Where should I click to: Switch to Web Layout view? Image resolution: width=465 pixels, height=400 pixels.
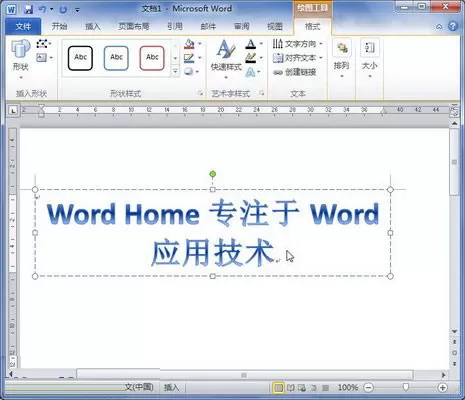point(302,387)
